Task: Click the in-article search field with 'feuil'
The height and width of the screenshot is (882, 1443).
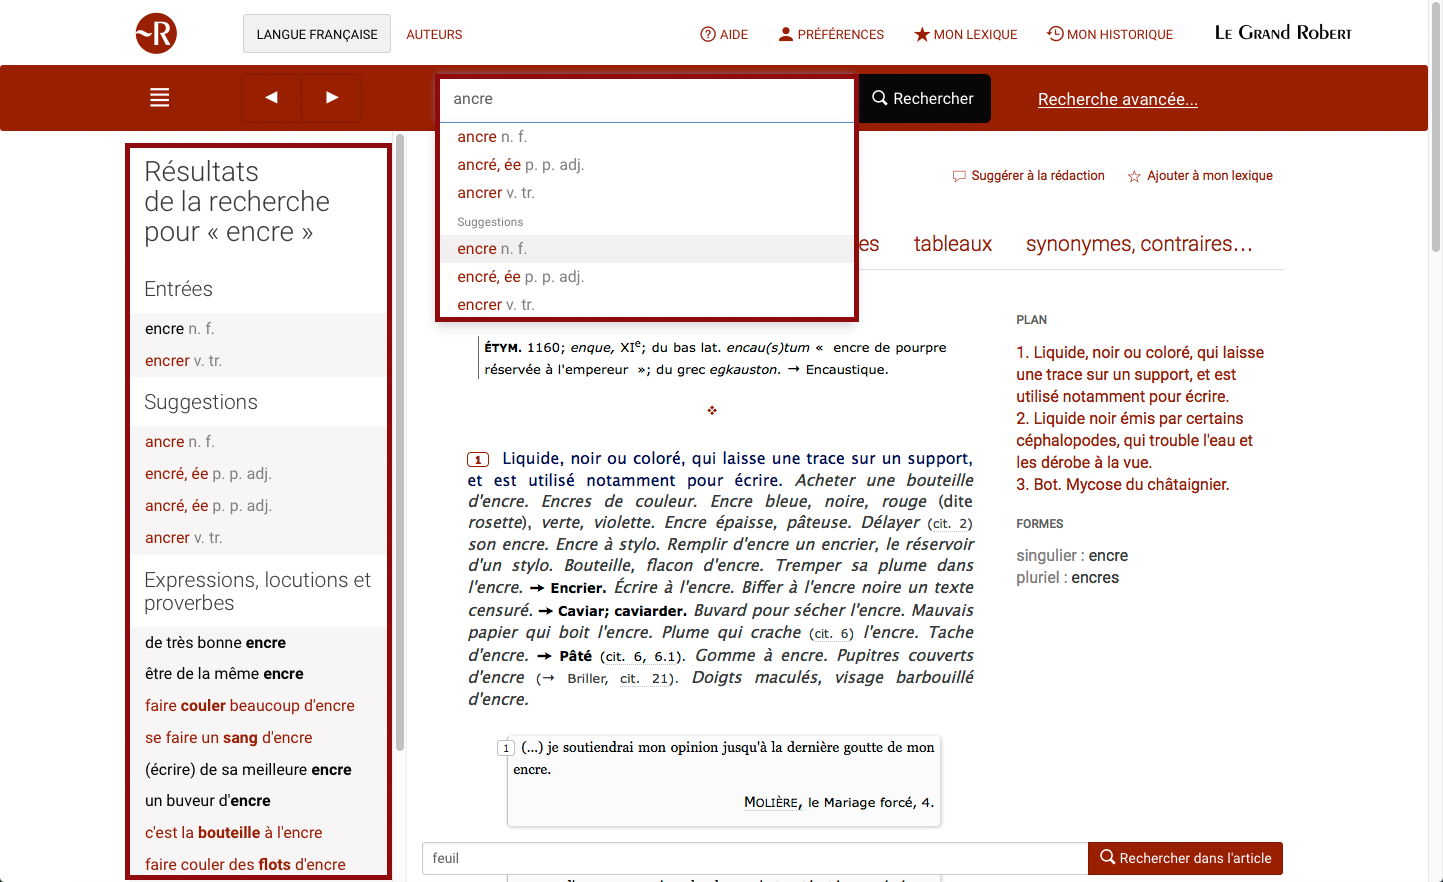Action: point(755,858)
